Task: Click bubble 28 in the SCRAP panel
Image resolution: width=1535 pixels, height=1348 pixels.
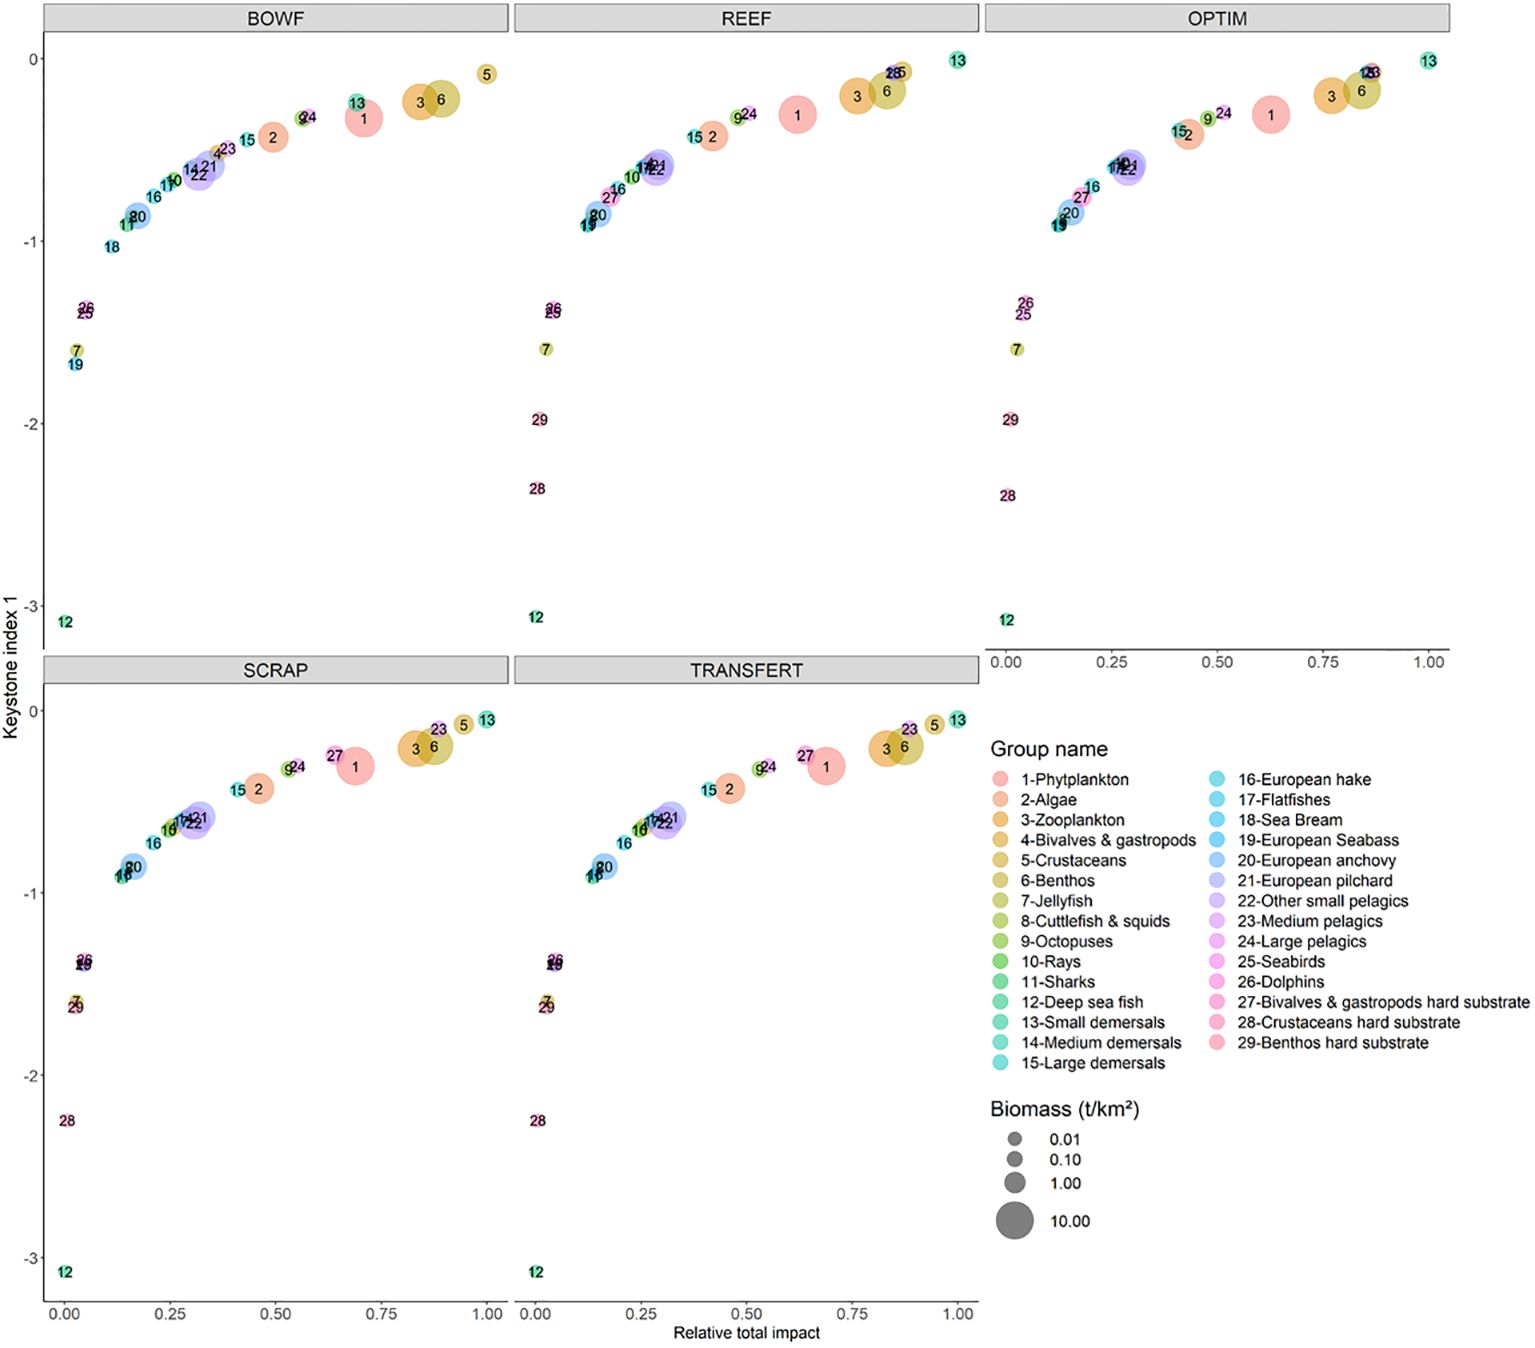Action: [67, 1121]
